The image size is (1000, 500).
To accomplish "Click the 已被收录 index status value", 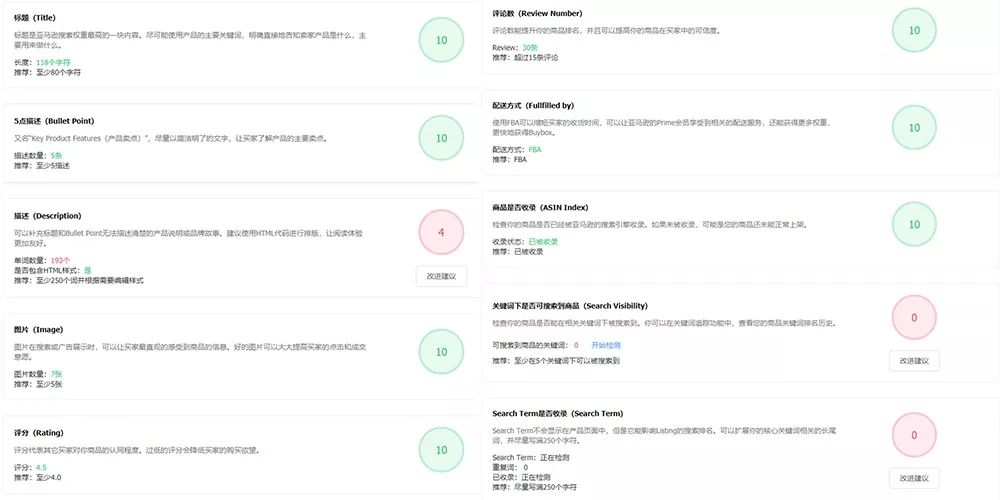I will 543,242.
